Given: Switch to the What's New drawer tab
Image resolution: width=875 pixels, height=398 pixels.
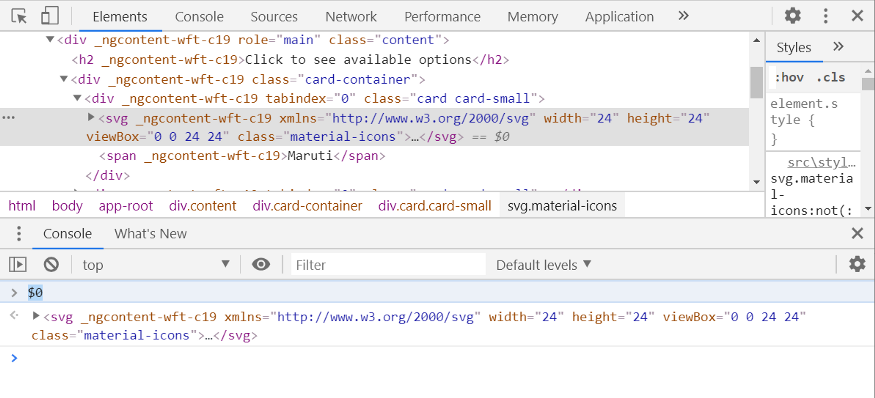Looking at the screenshot, I should tap(151, 233).
